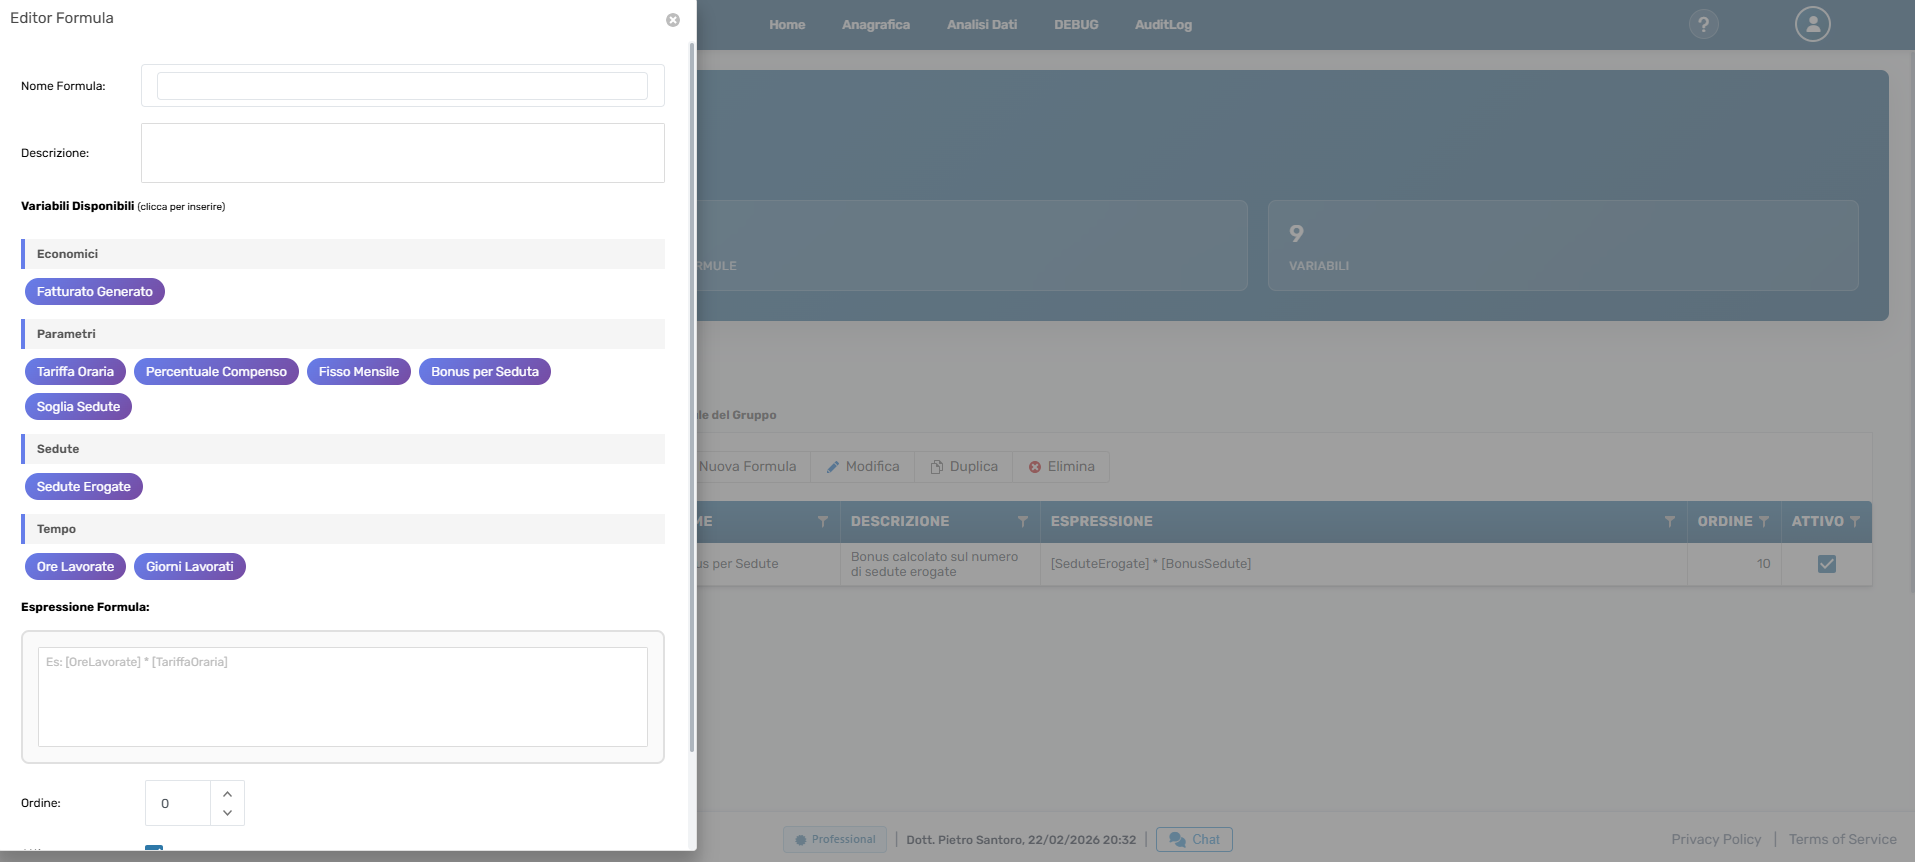Open the Analisi Dati menu
Screen dimensions: 1915x862
(982, 25)
